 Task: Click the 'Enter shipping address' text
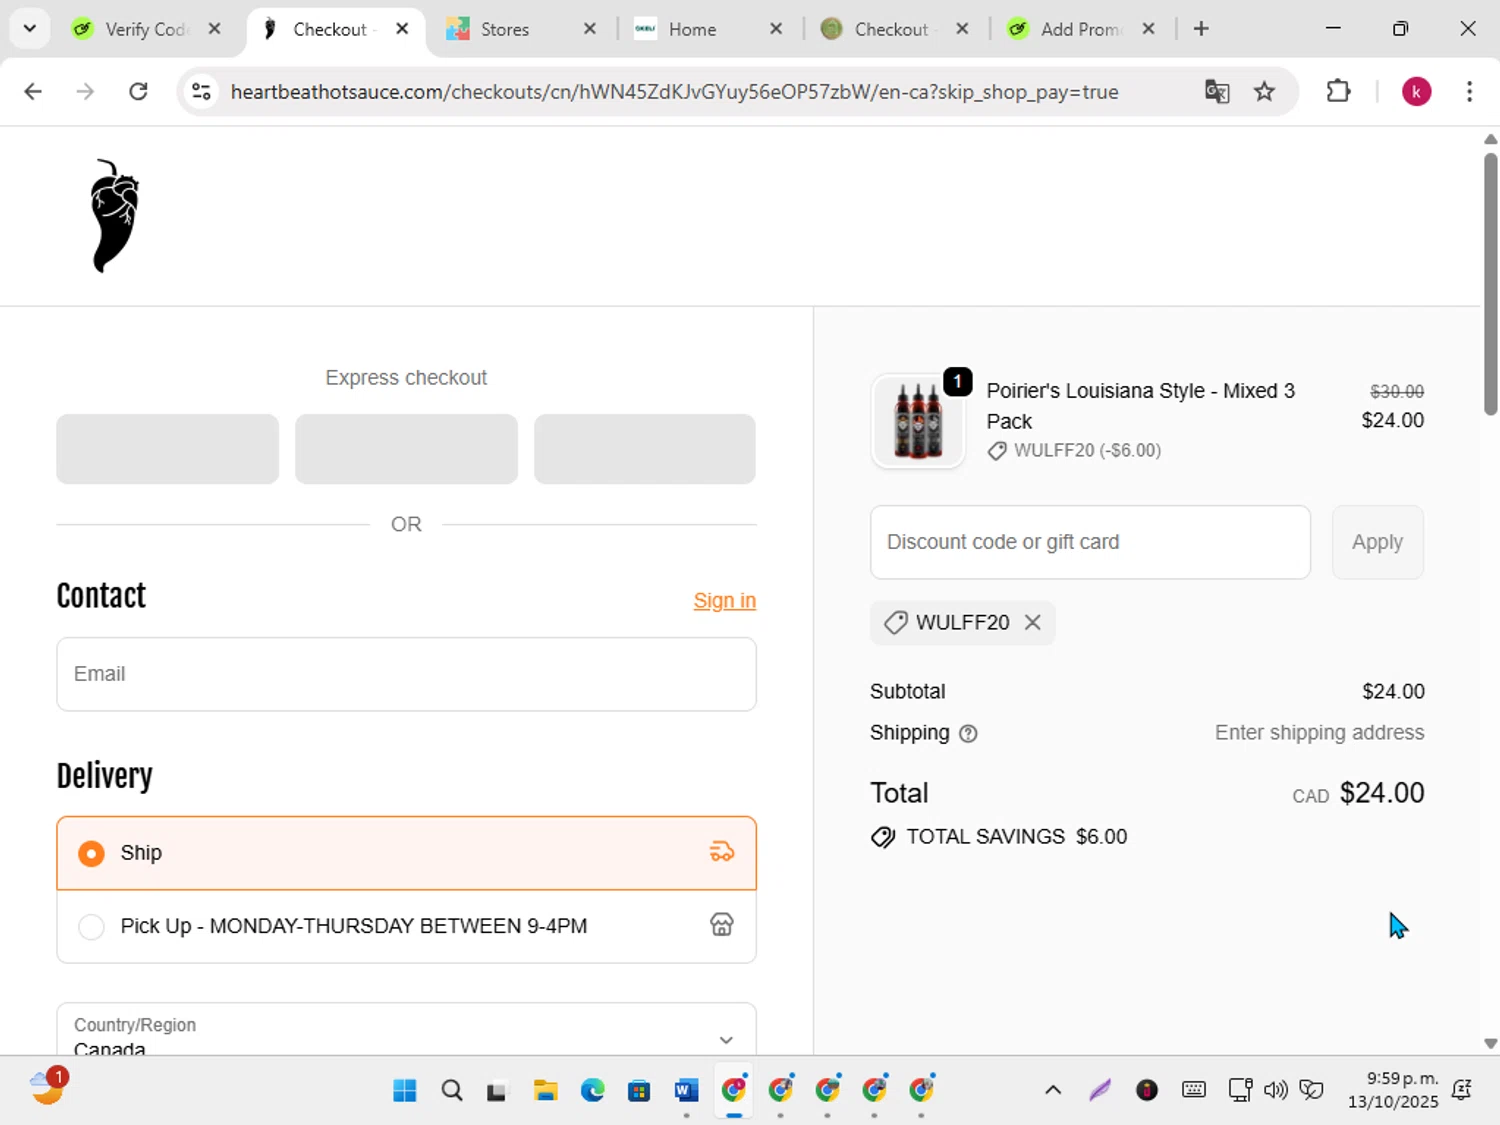(x=1319, y=733)
